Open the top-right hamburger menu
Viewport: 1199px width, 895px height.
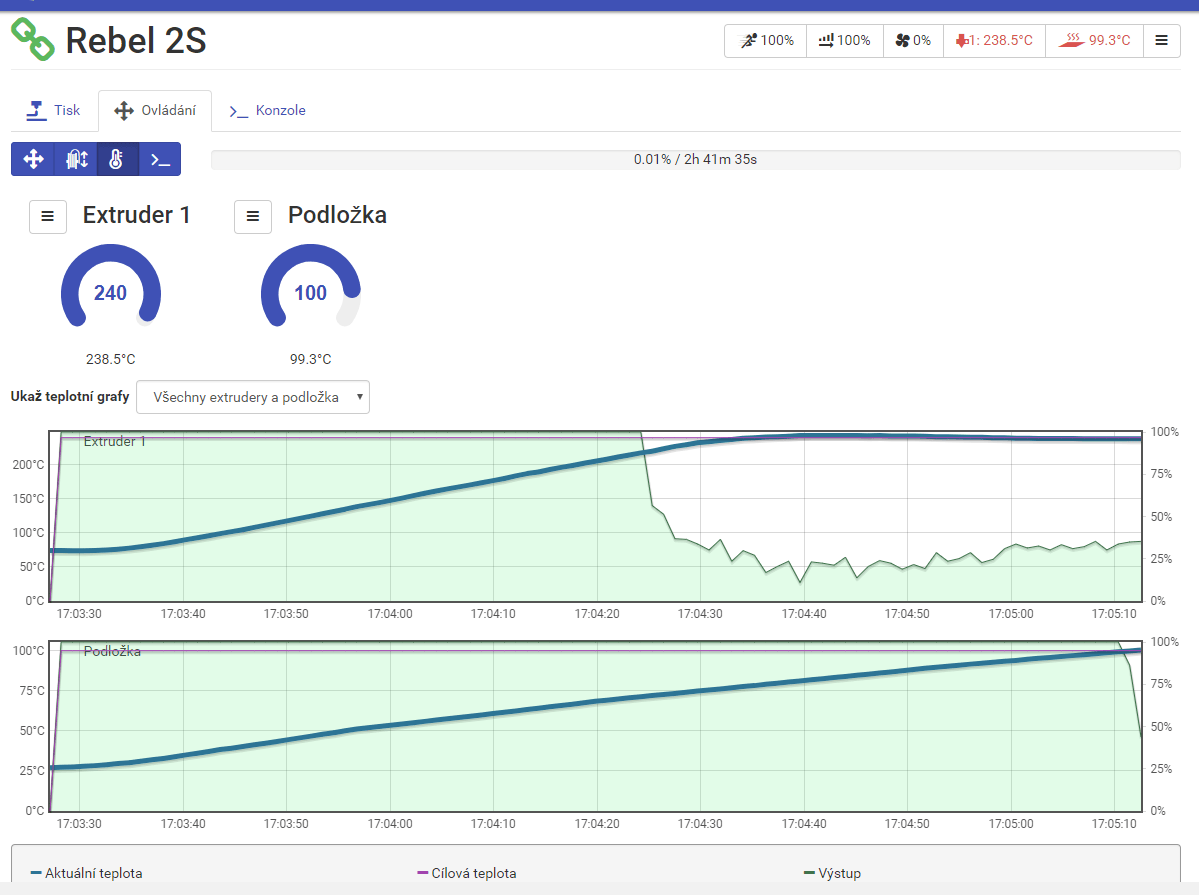coord(1161,41)
